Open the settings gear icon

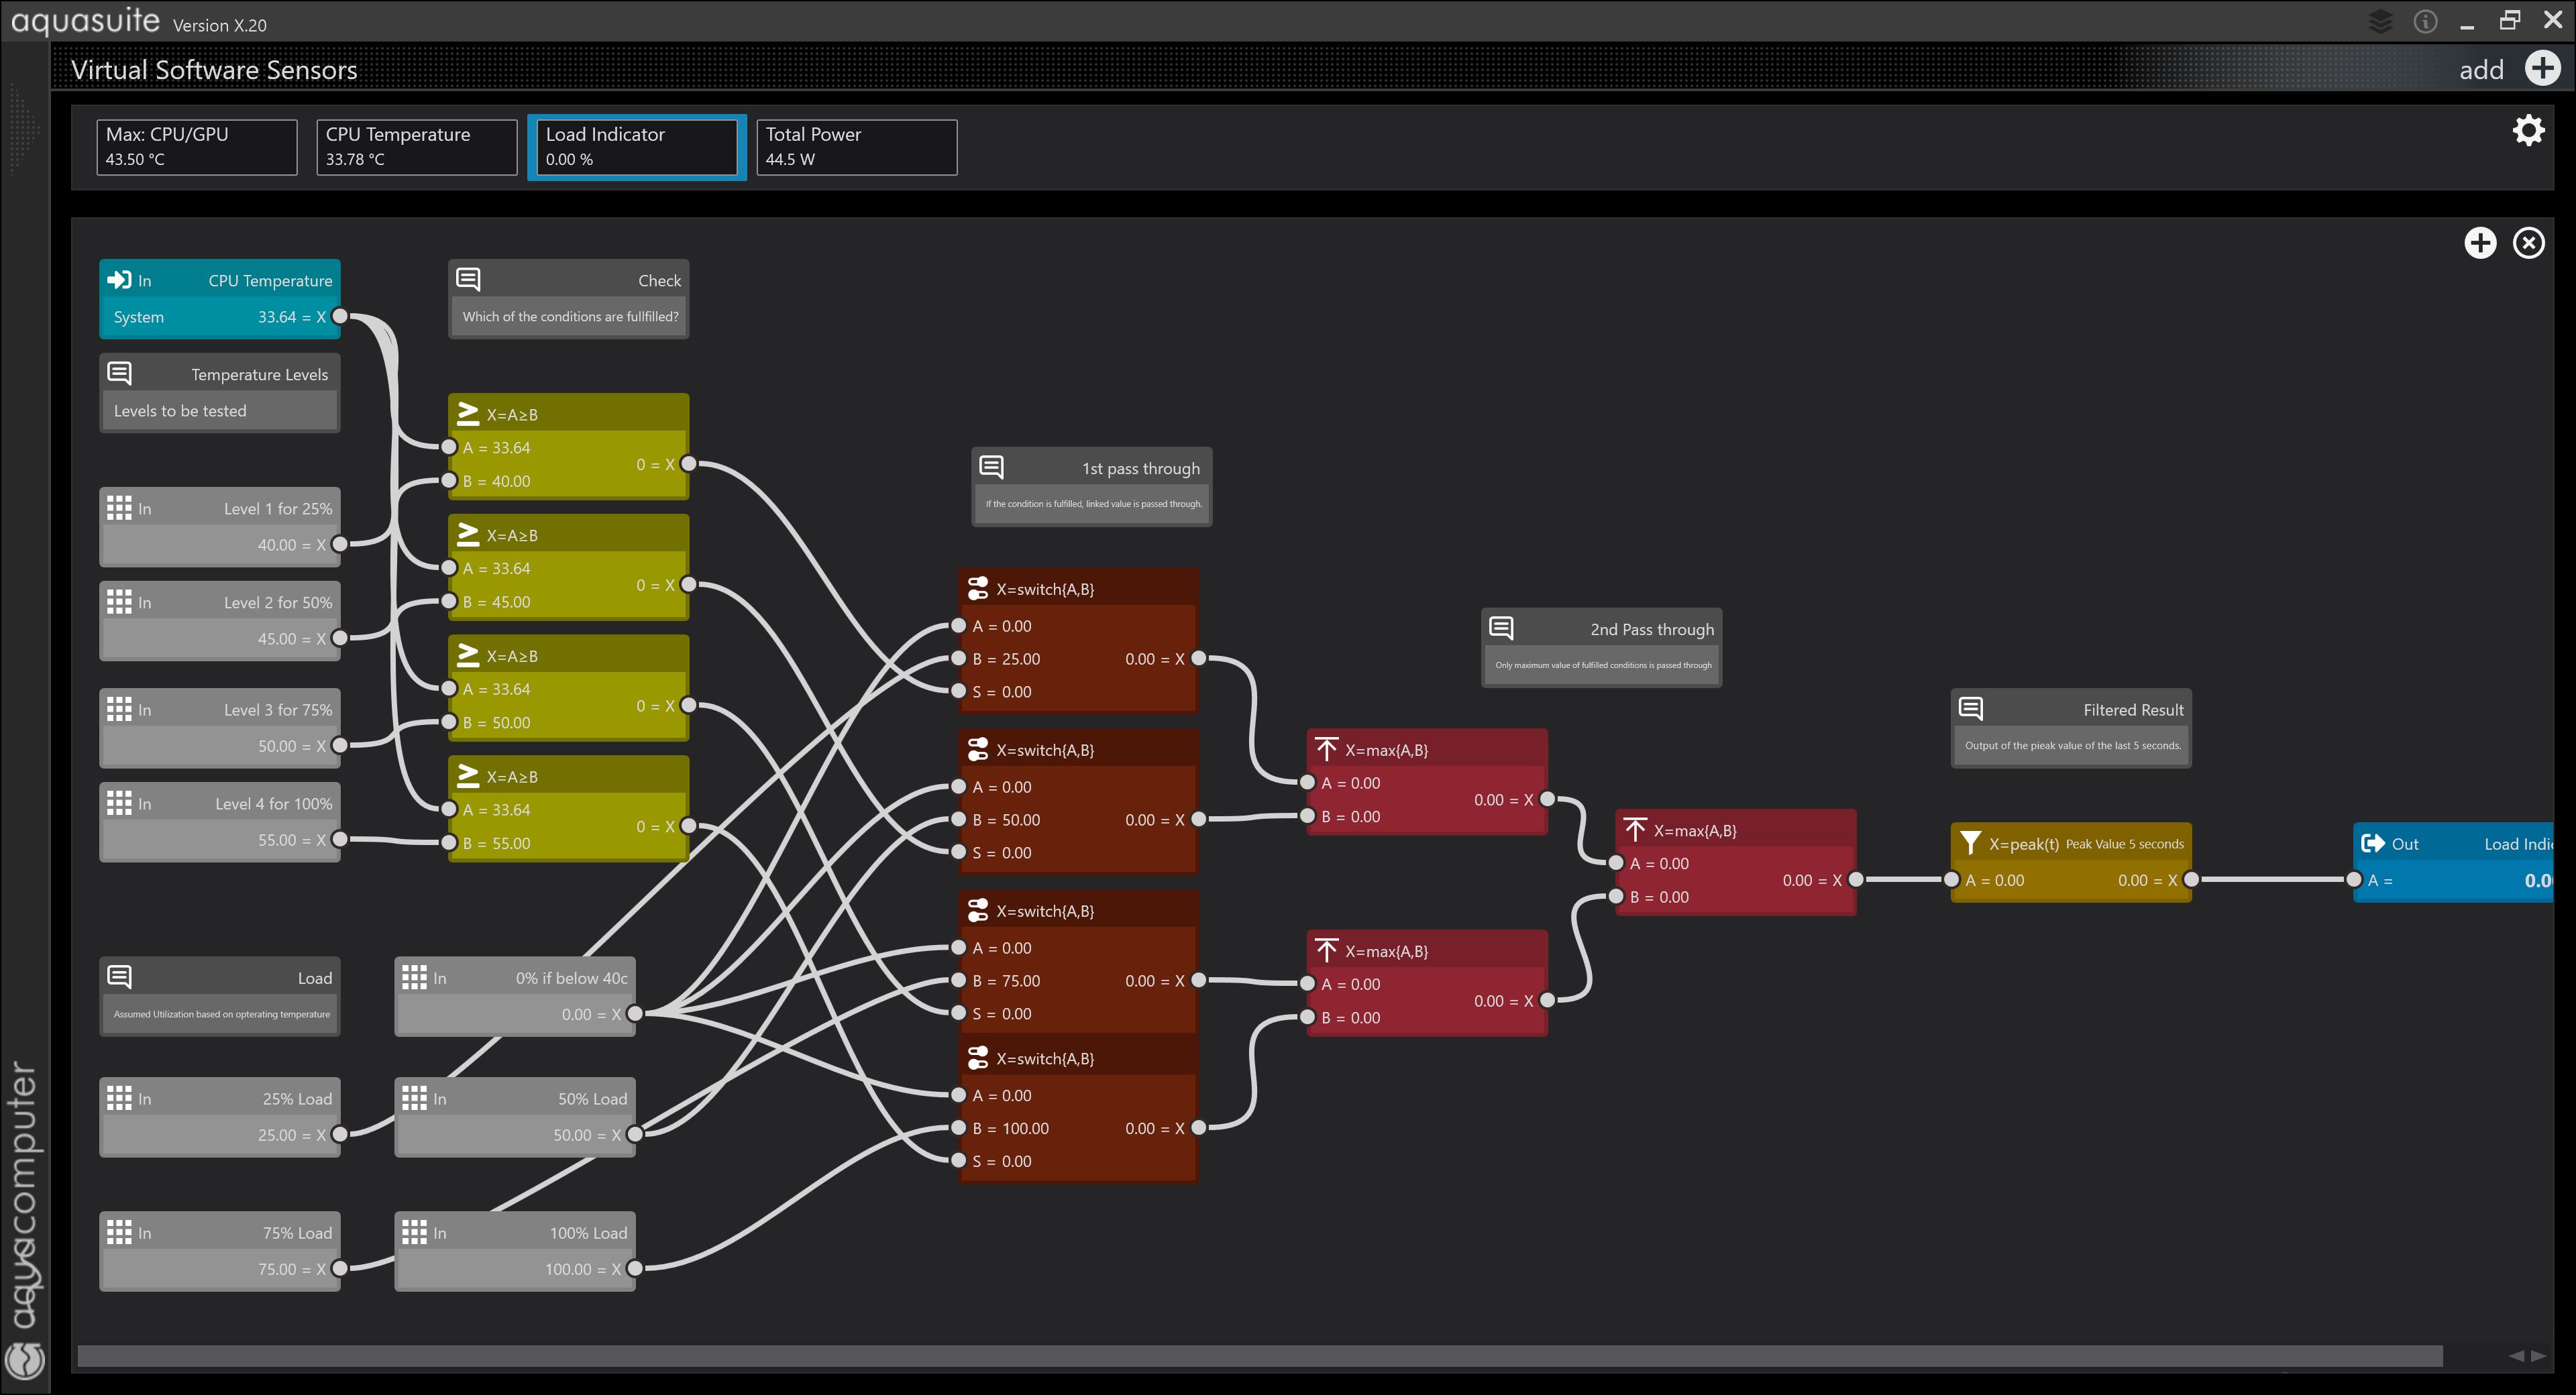(x=2528, y=131)
